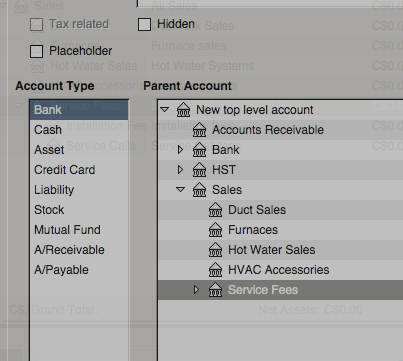Select HST as parent account
Image resolution: width=403 pixels, height=361 pixels.
click(224, 170)
